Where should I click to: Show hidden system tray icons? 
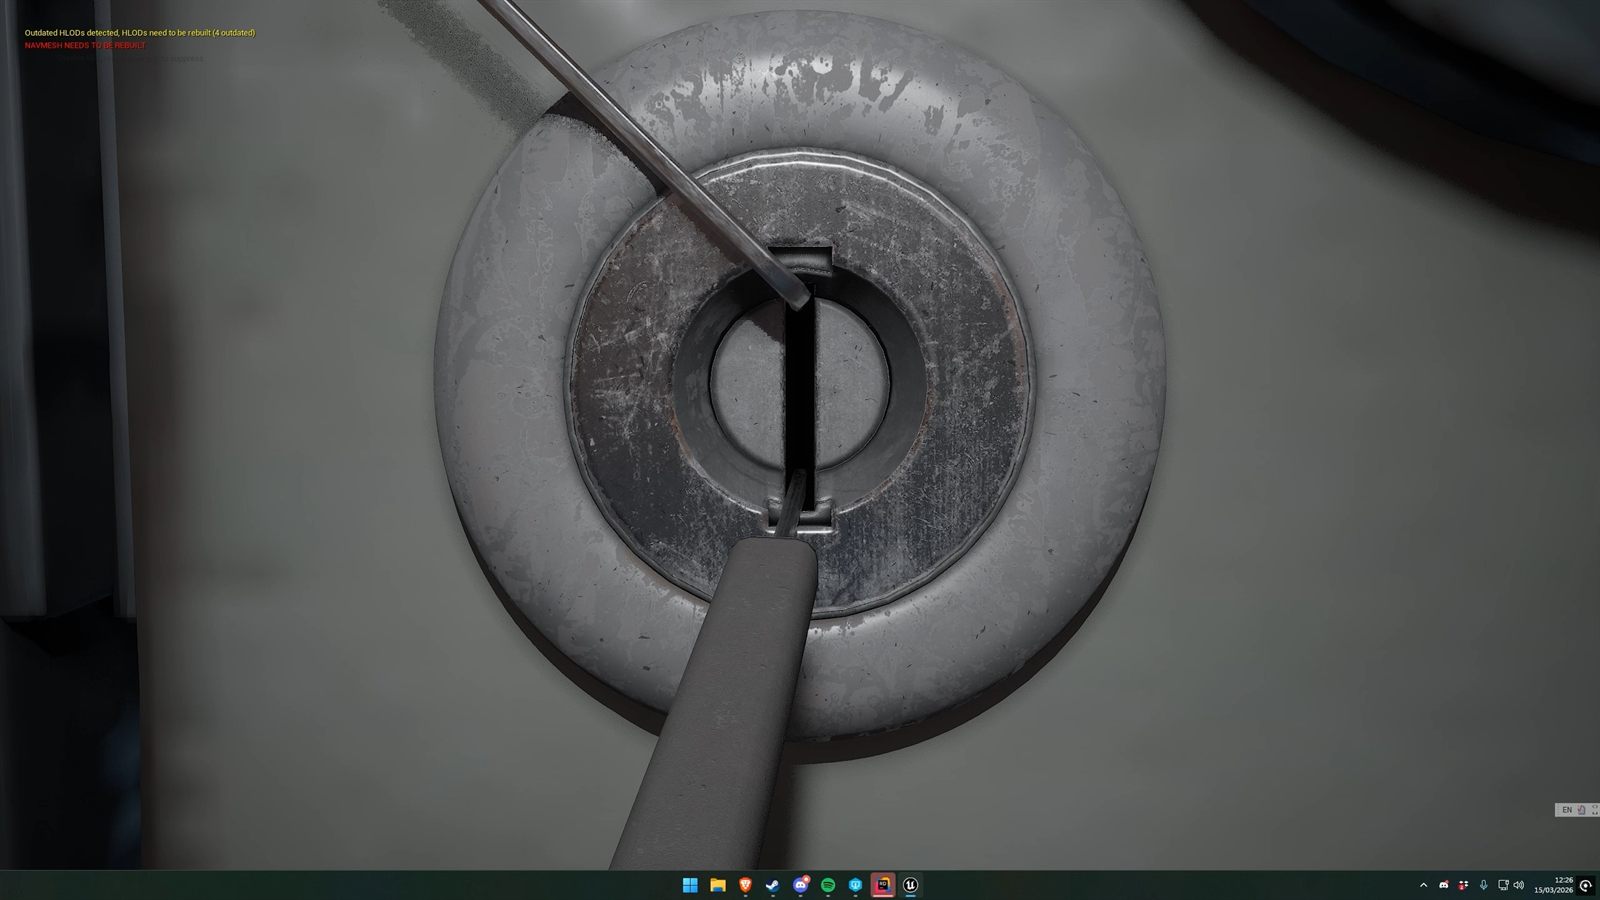[x=1423, y=885]
